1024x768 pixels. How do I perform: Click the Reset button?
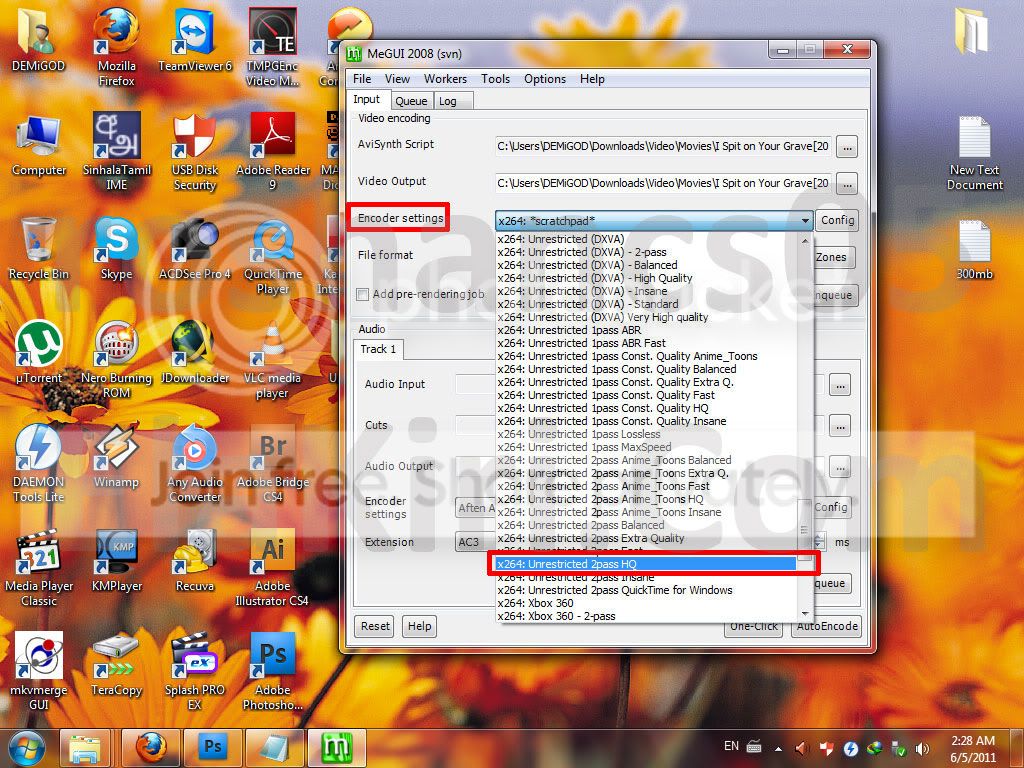click(375, 626)
